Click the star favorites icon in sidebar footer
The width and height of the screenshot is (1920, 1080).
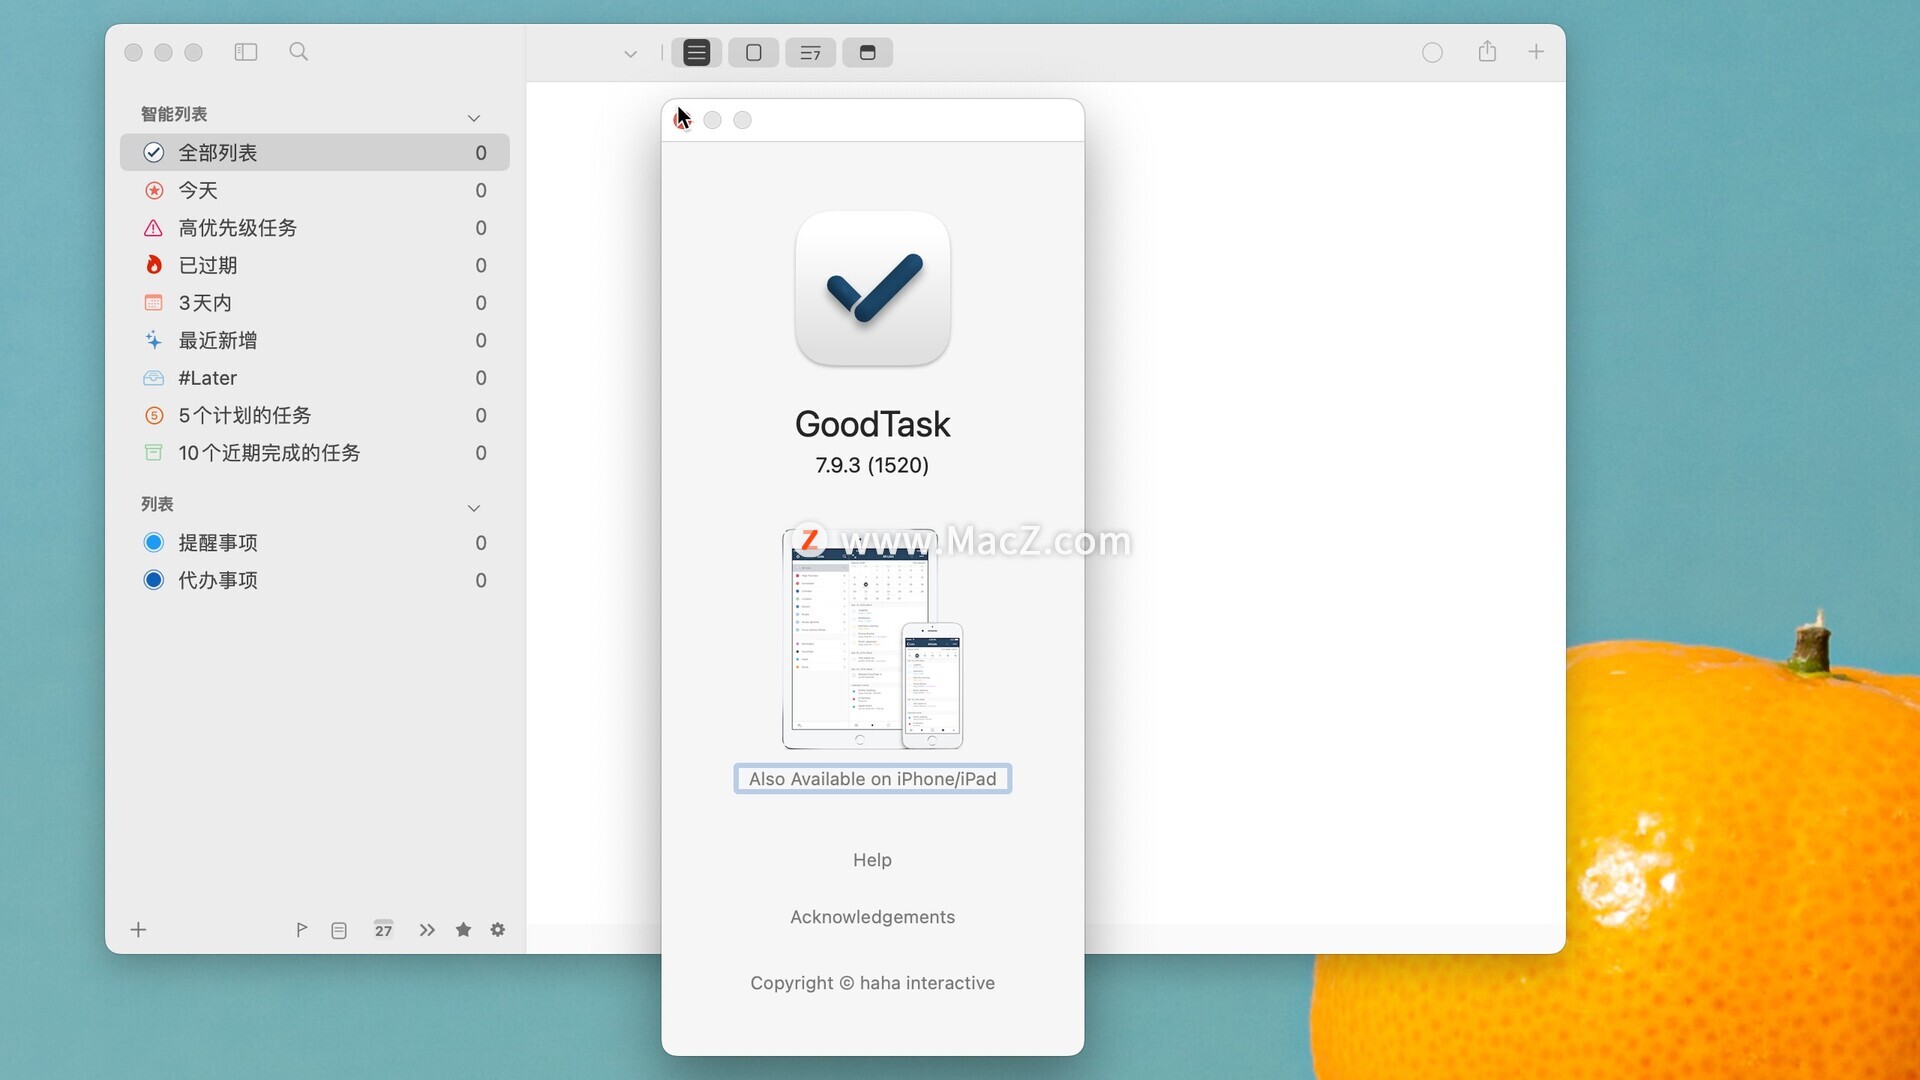[463, 930]
